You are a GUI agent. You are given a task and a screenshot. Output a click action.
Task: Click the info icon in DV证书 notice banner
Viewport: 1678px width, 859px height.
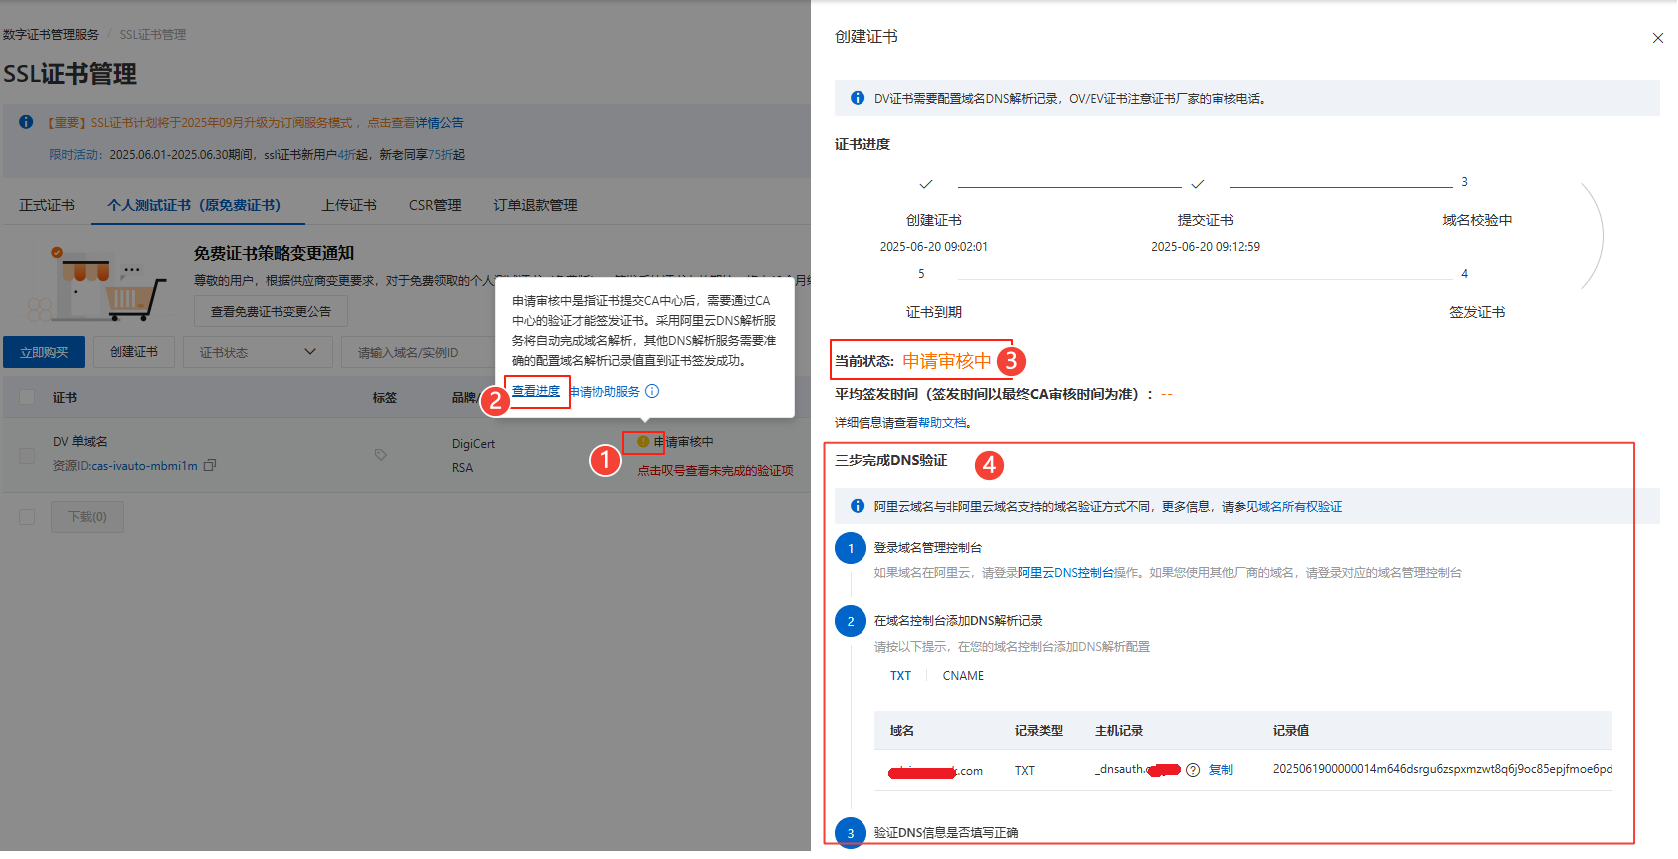click(x=857, y=98)
